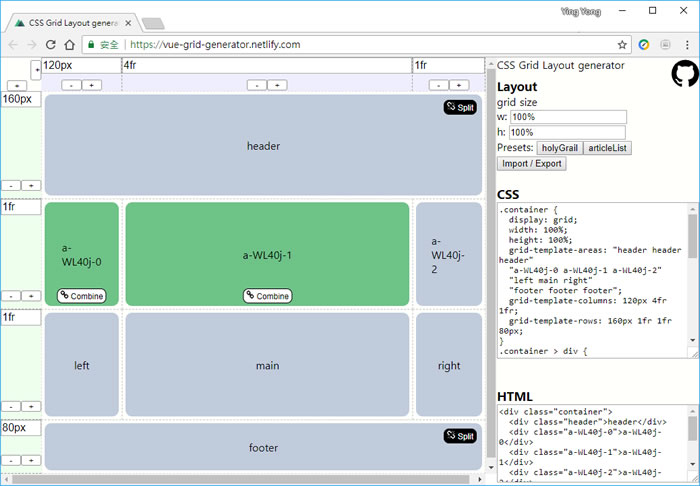Click plus button under 4fr column

pyautogui.click(x=277, y=85)
